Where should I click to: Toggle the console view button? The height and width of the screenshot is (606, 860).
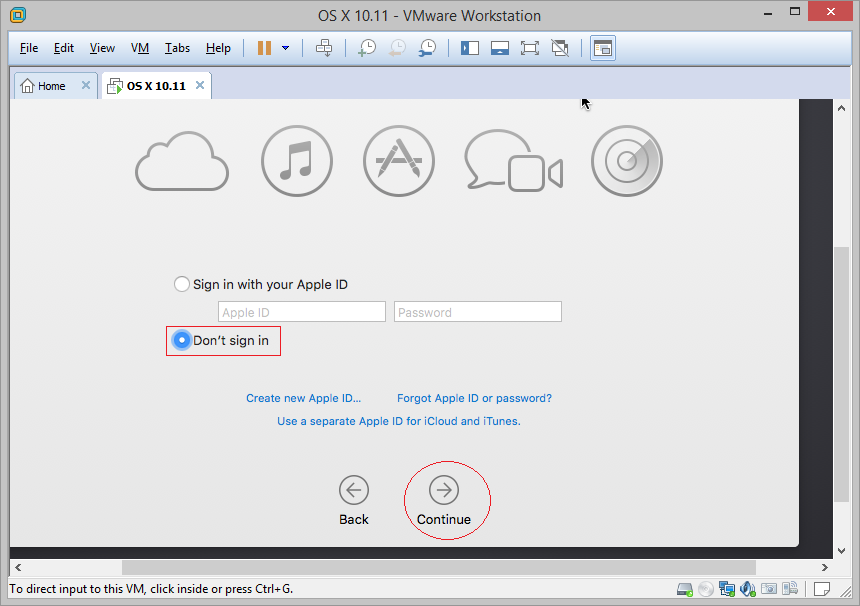(x=603, y=48)
